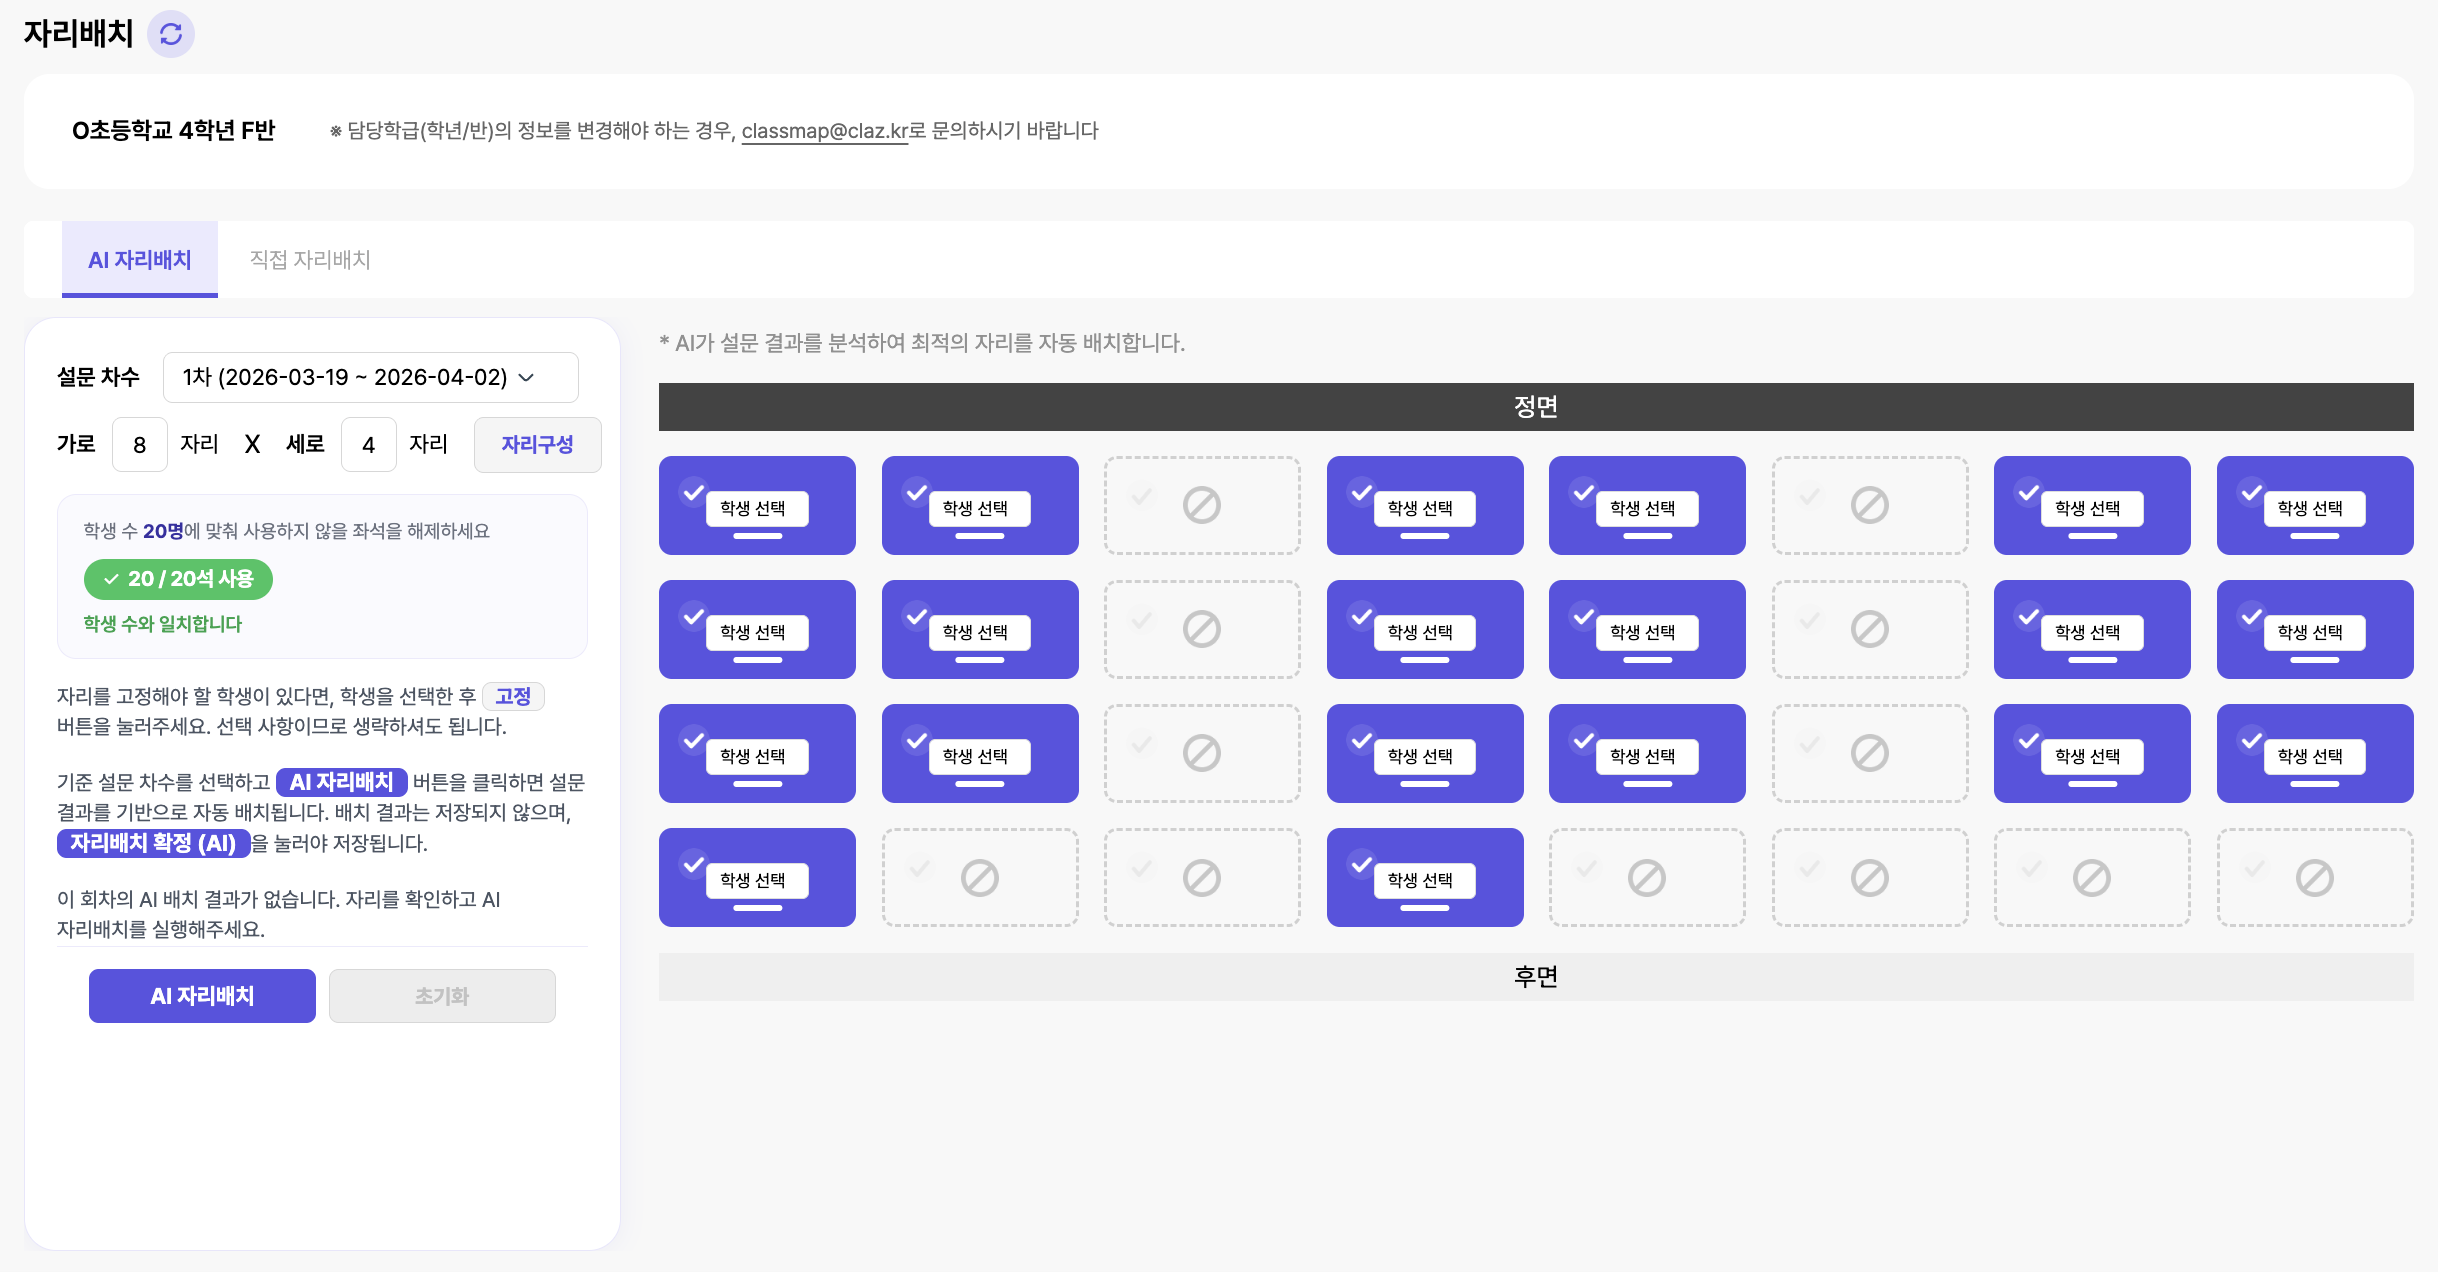Click disabled-seat icon in row 1, column 6
This screenshot has height=1272, width=2438.
click(x=1869, y=505)
